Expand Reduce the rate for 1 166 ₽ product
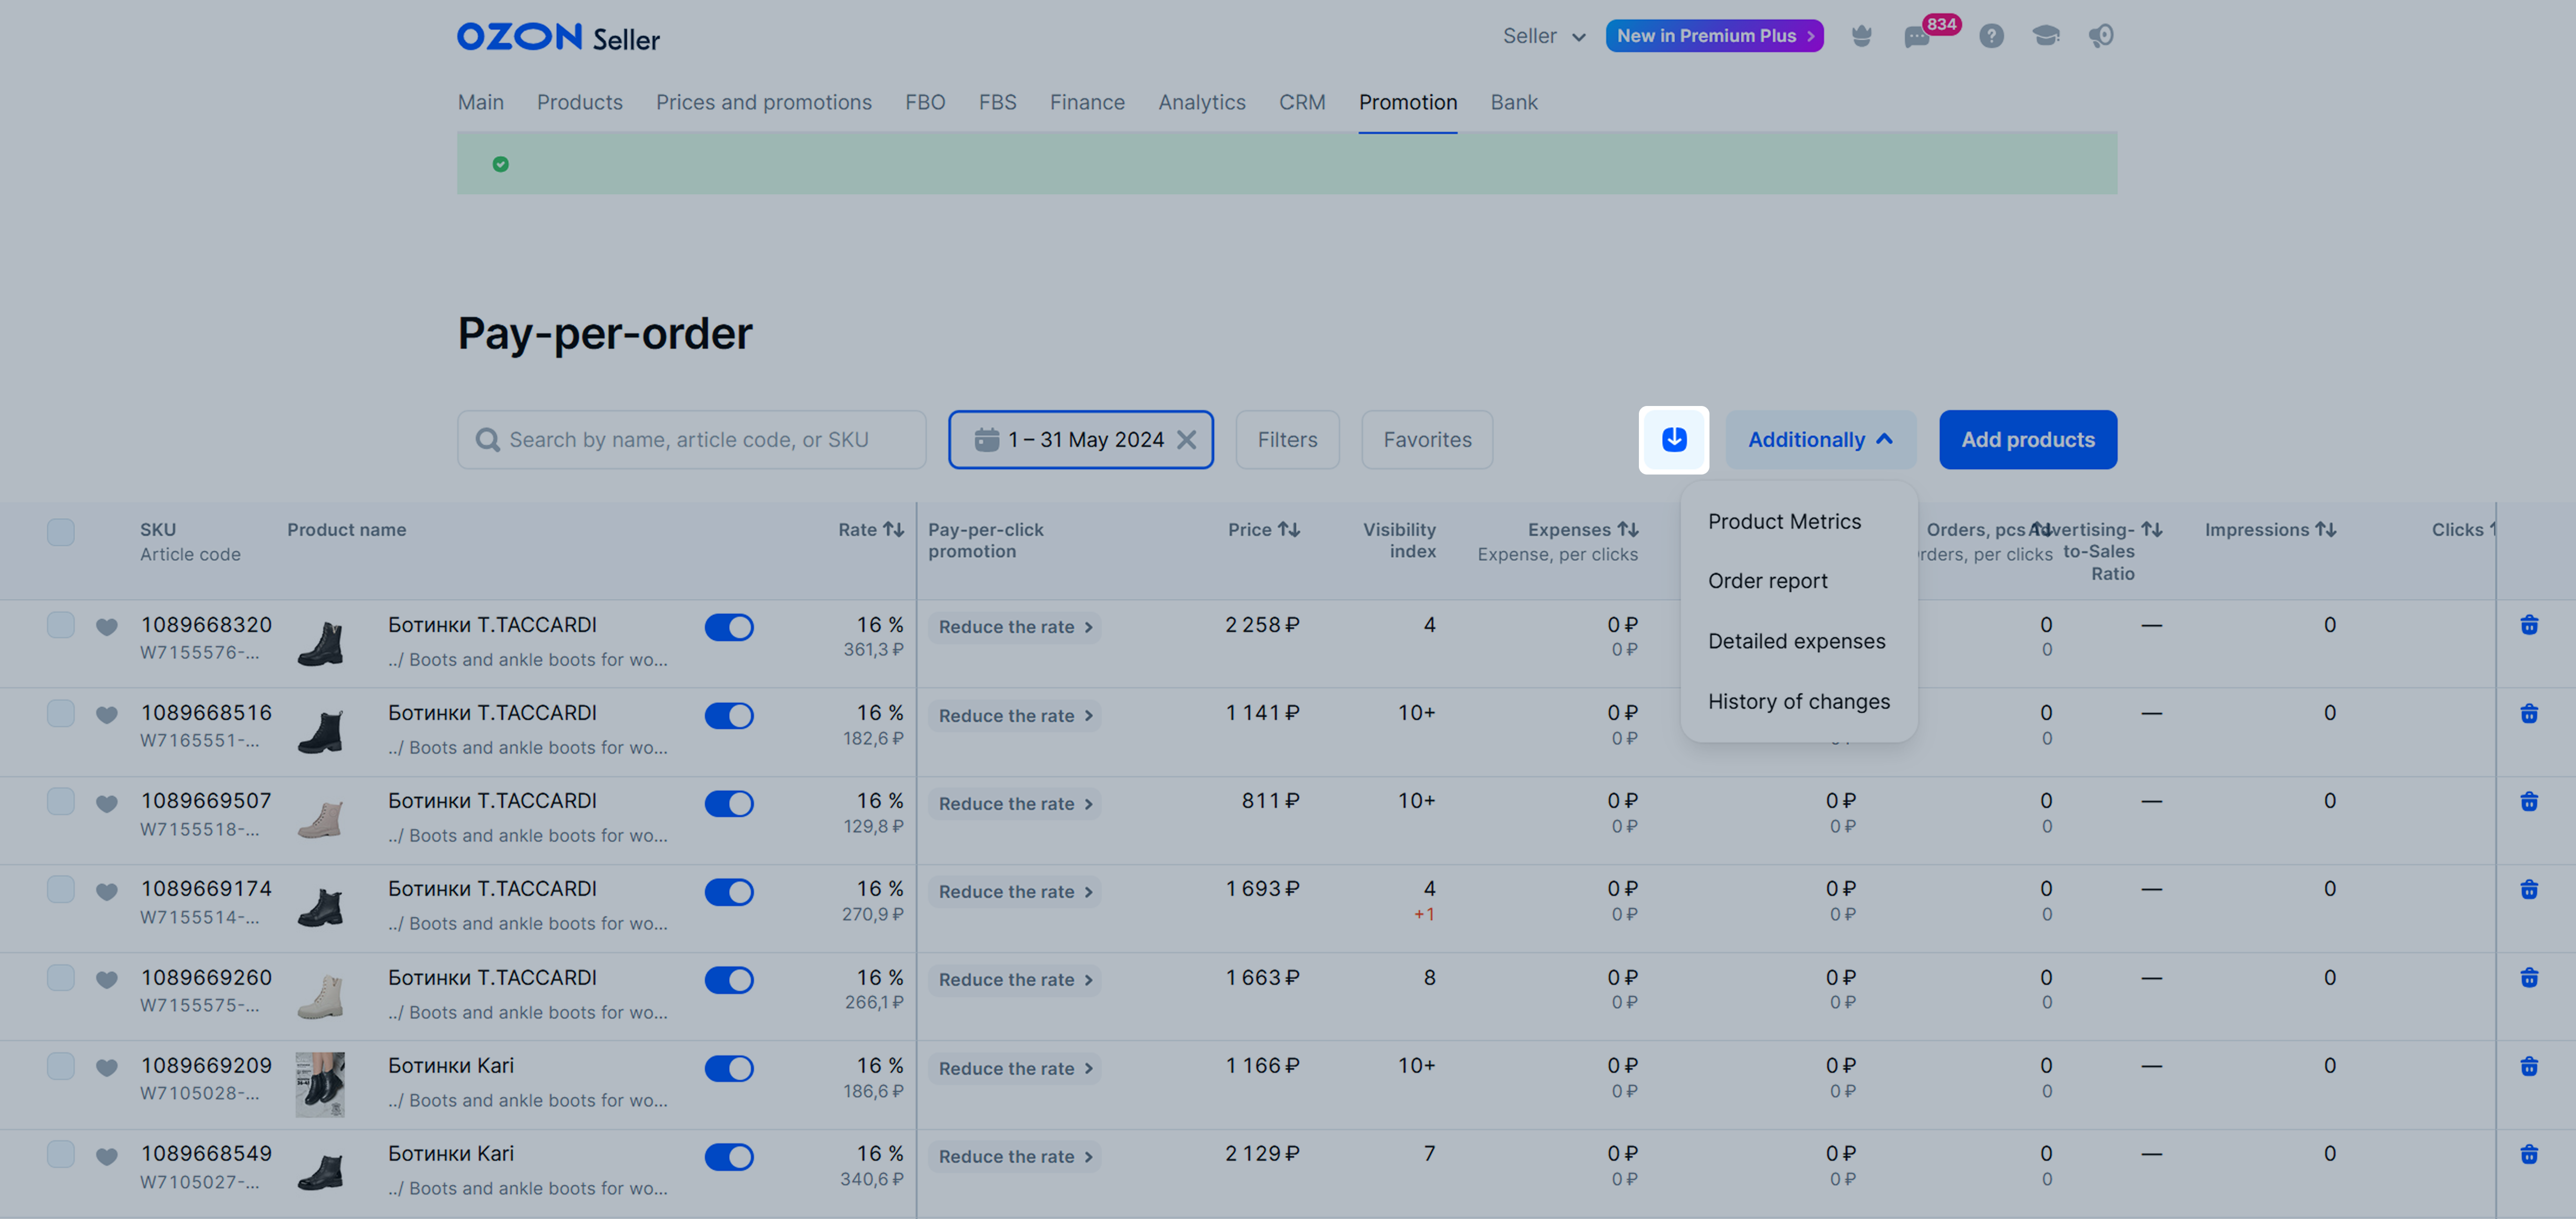The height and width of the screenshot is (1219, 2576). coord(1014,1069)
